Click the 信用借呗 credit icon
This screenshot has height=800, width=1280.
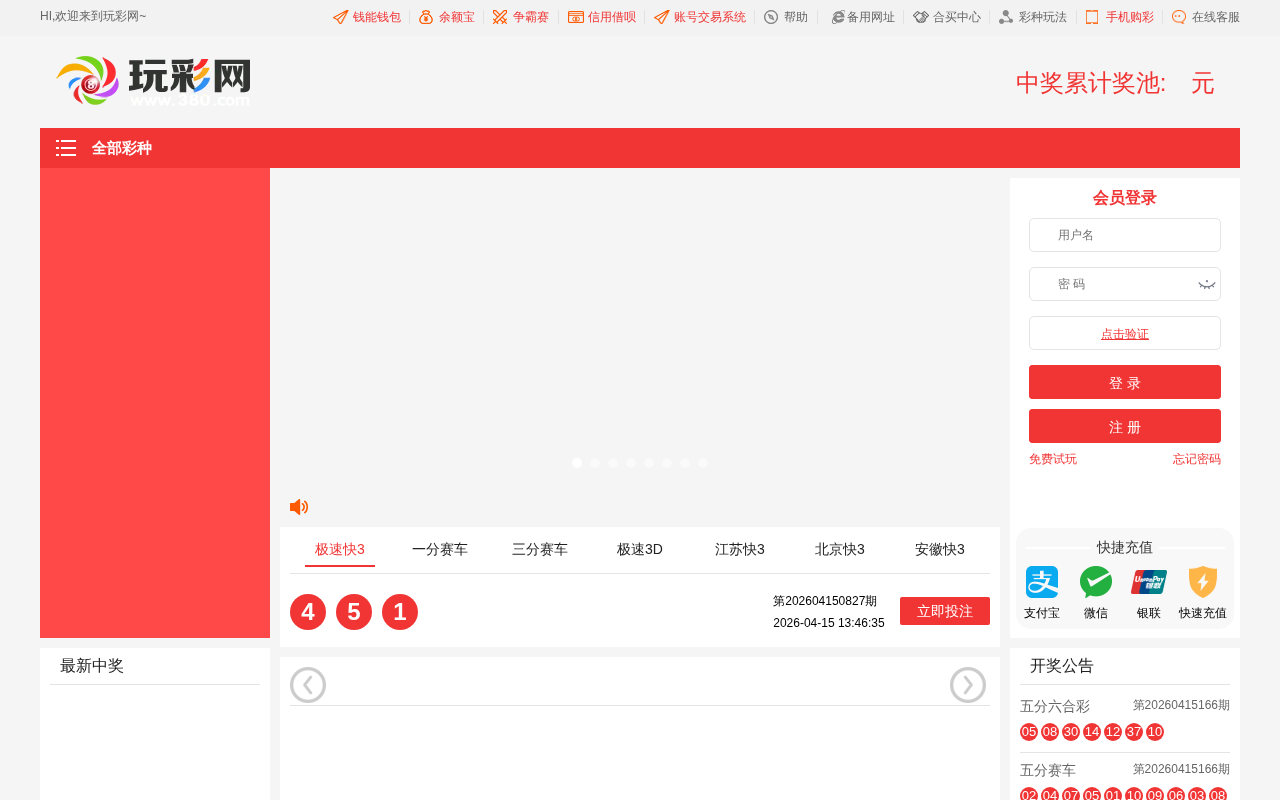tap(576, 17)
